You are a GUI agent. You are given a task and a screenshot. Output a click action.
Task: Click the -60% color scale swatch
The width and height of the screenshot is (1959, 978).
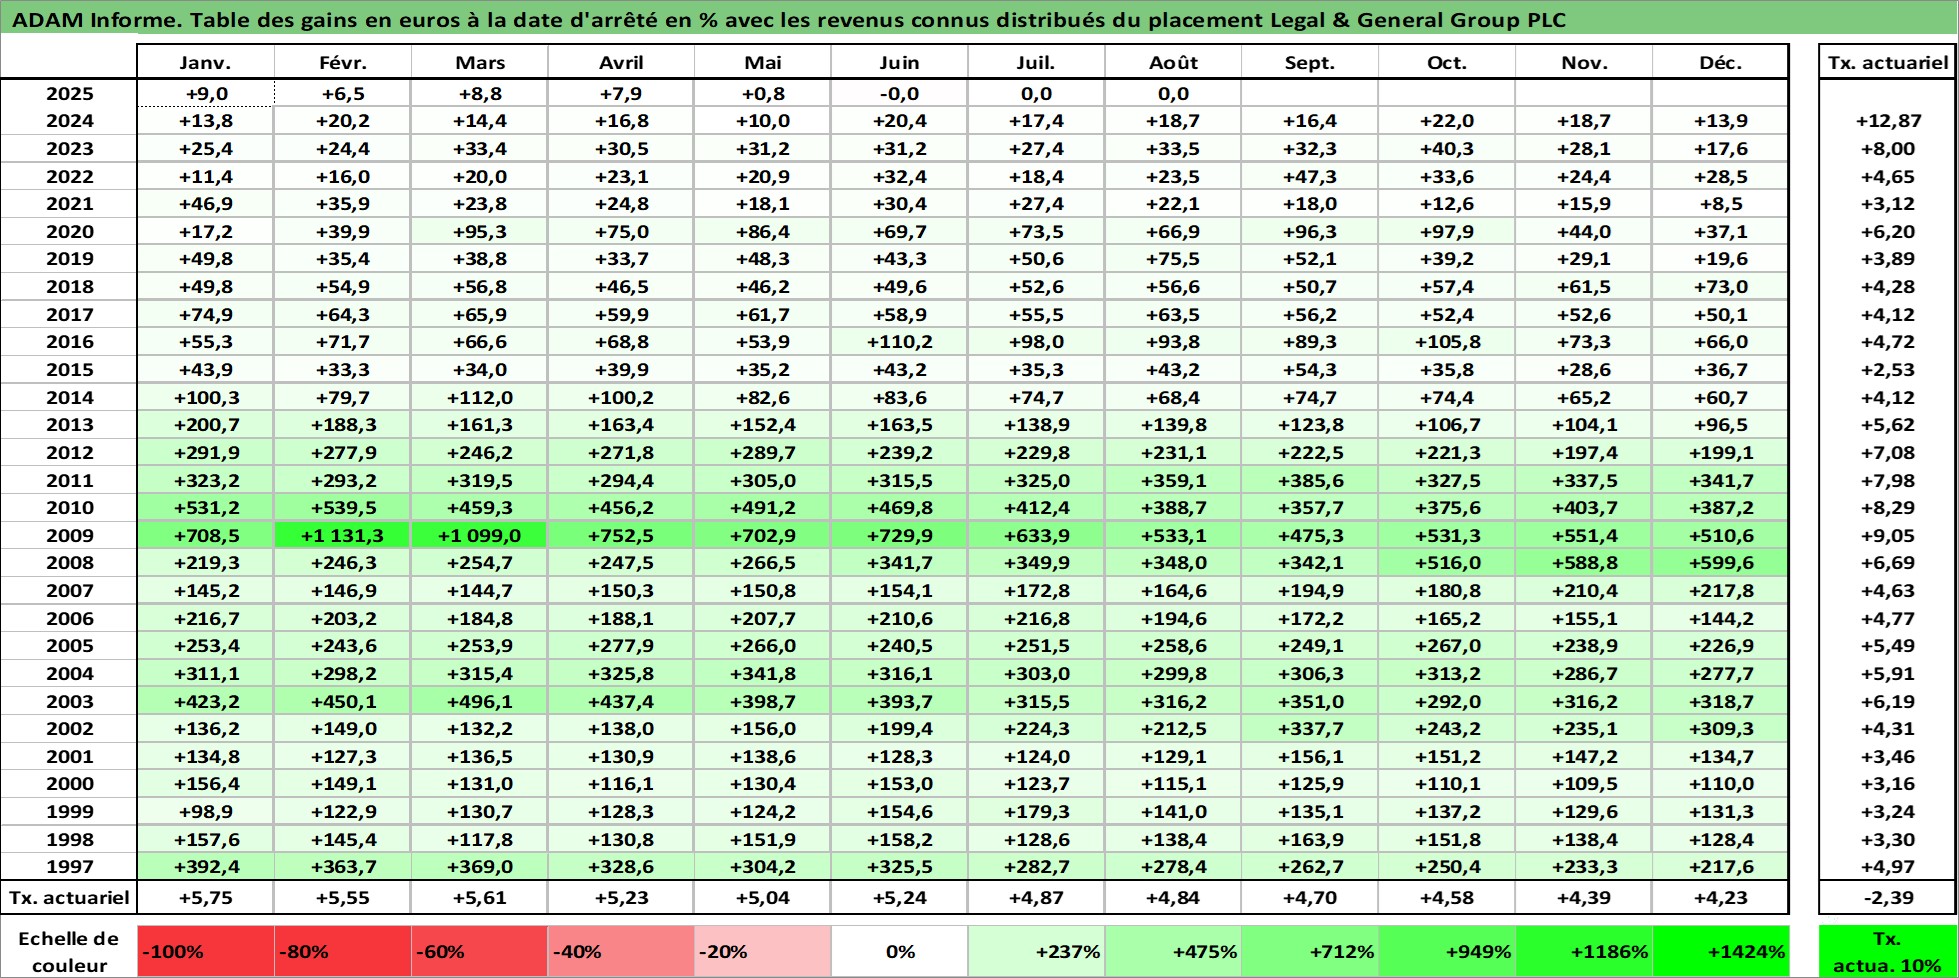coord(480,951)
